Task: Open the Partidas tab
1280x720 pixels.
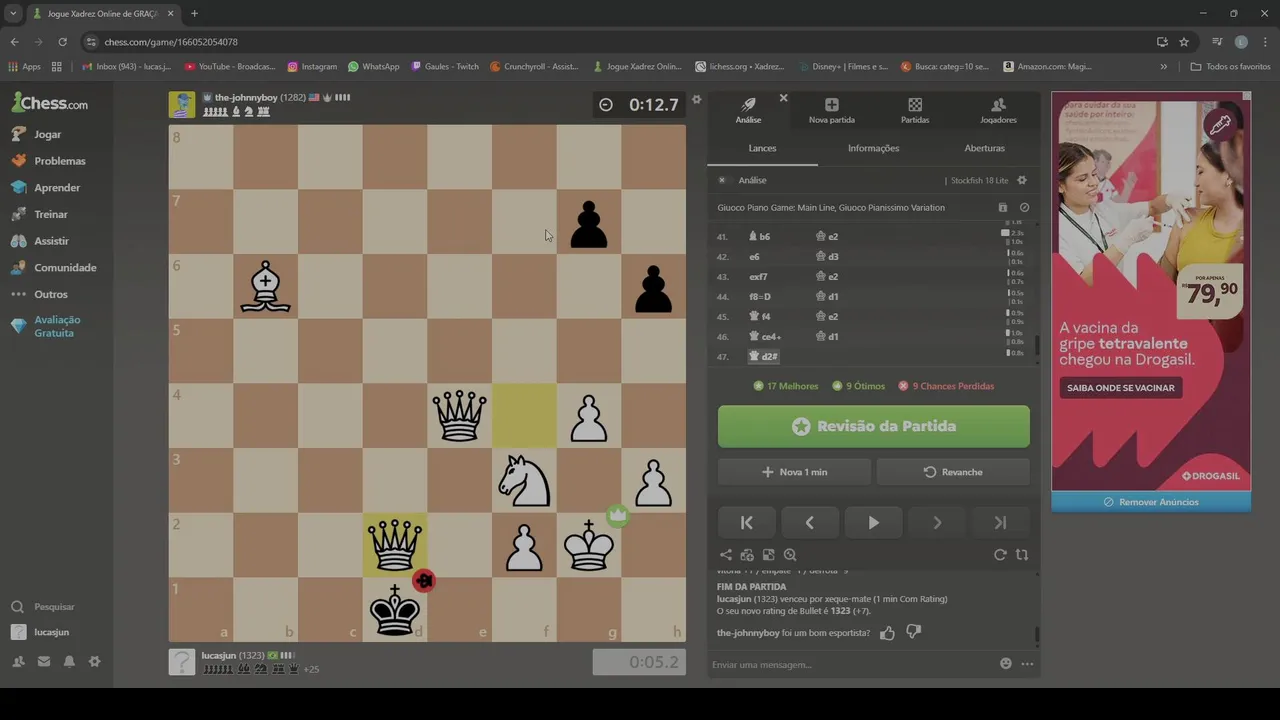Action: coord(914,110)
